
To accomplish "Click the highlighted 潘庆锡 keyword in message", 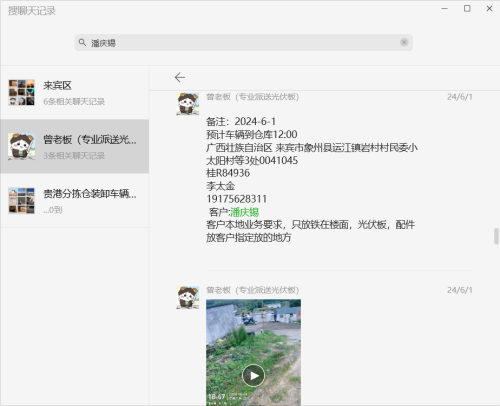I will [x=245, y=212].
